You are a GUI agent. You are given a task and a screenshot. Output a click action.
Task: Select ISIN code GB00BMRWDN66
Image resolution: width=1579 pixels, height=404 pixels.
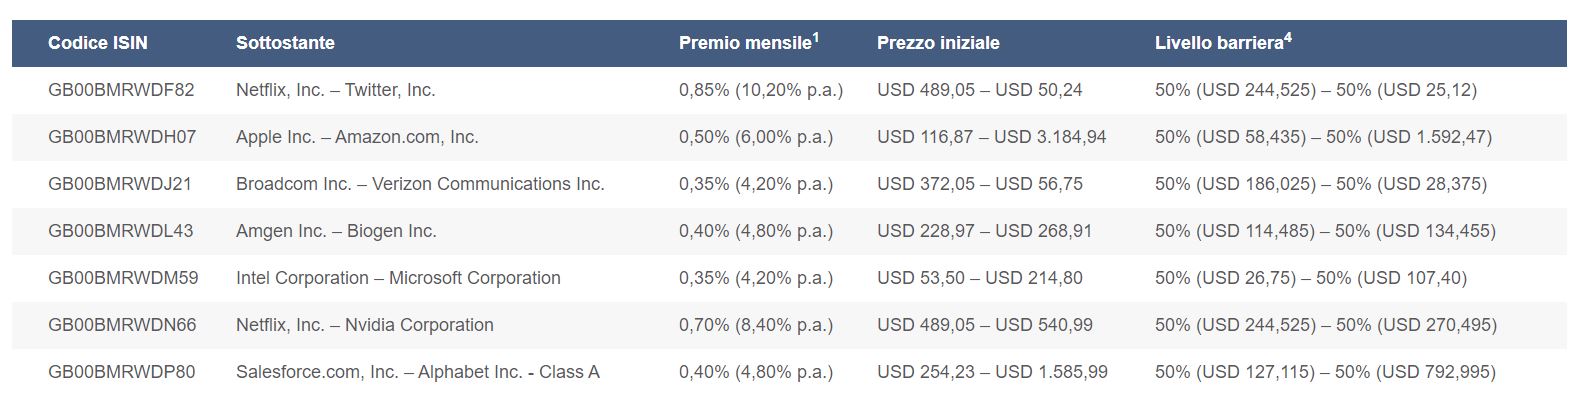point(122,325)
